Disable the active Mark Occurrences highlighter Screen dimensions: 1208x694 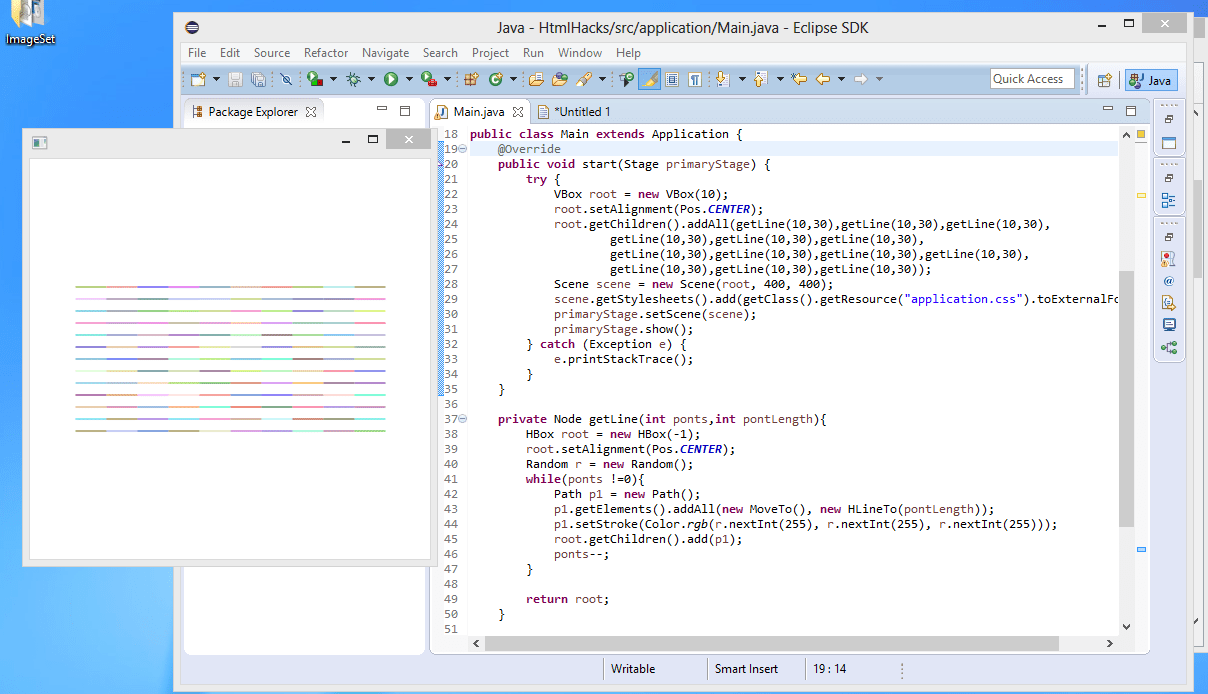(x=649, y=79)
